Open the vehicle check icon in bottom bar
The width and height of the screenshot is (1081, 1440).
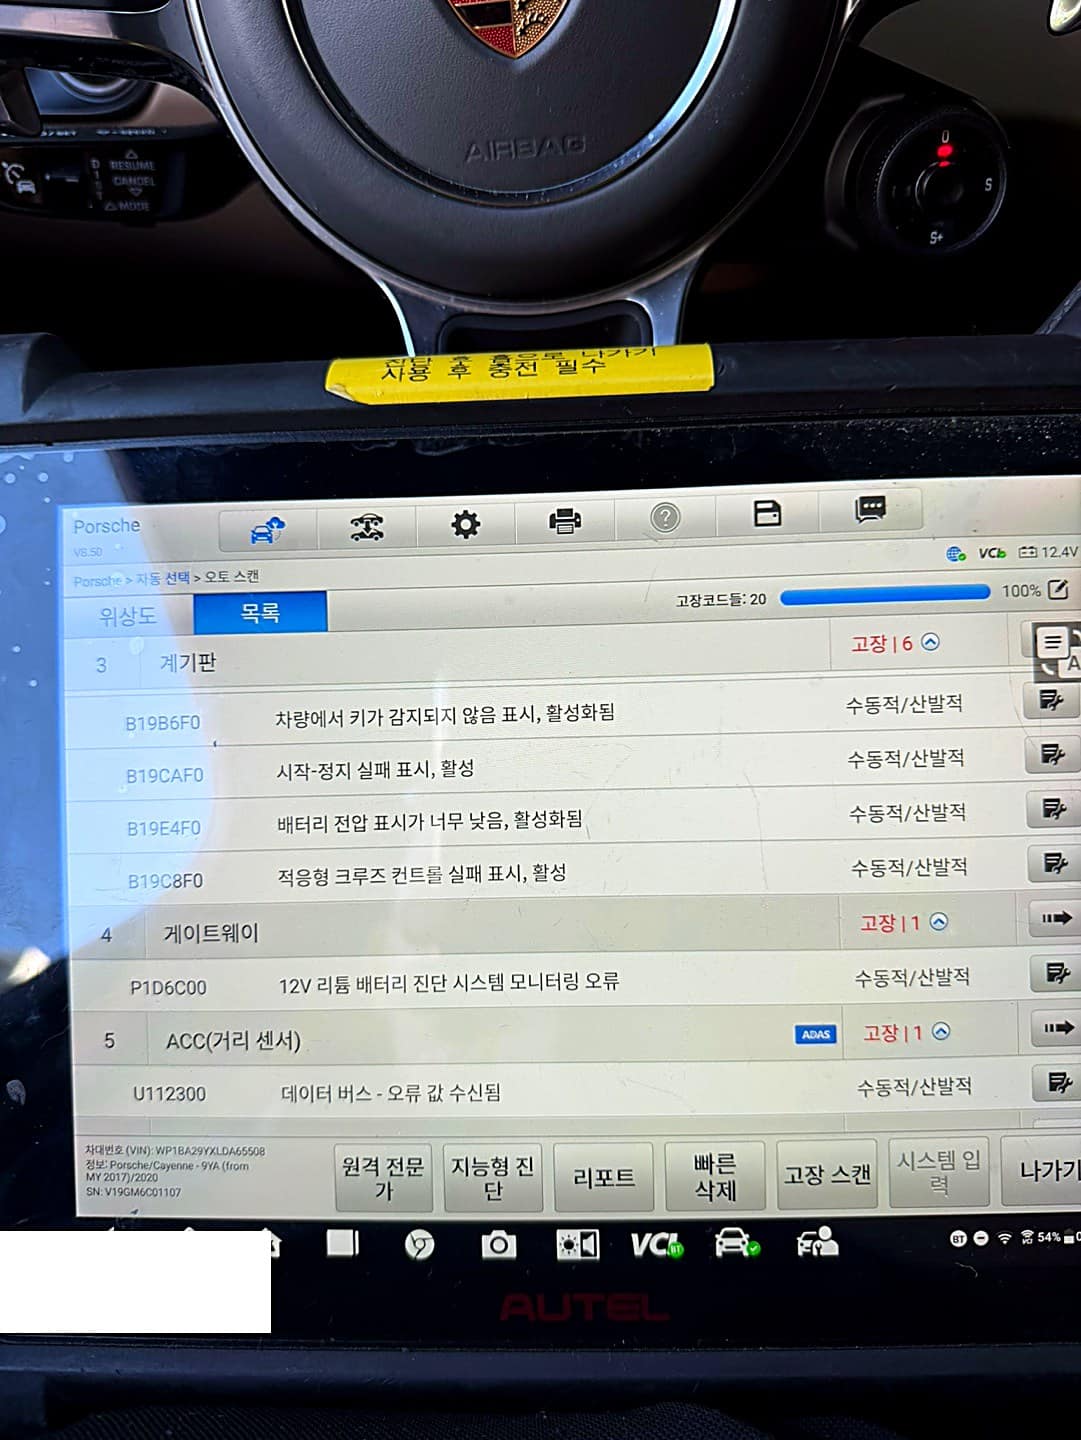click(x=736, y=1243)
